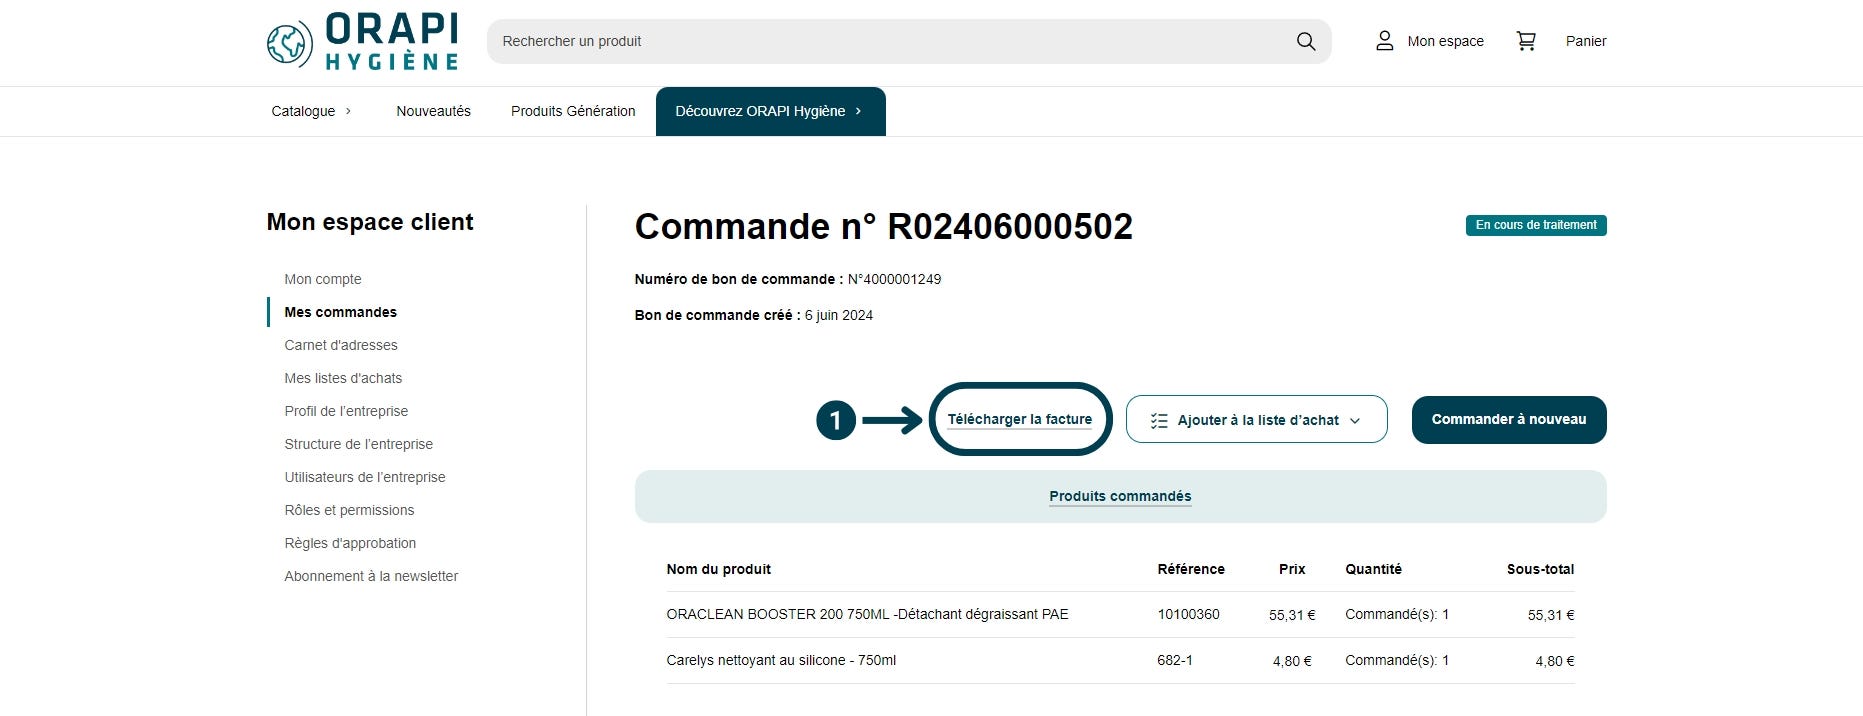Viewport: 1863px width, 716px height.
Task: Click the Panier link
Action: click(x=1586, y=41)
